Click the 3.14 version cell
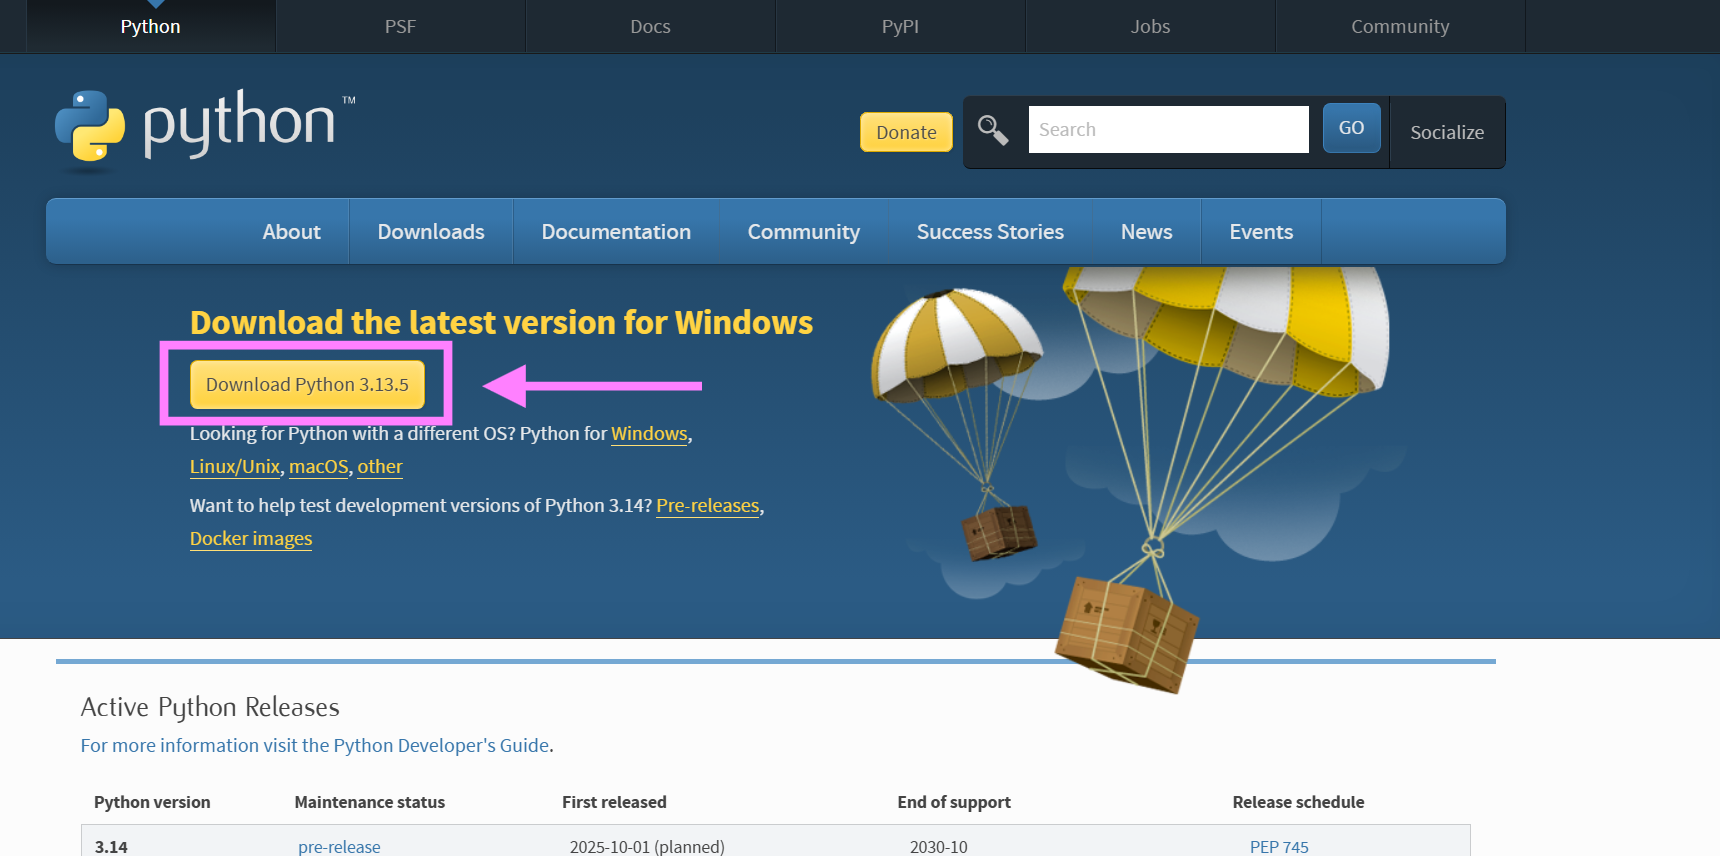The width and height of the screenshot is (1720, 856). [x=111, y=846]
